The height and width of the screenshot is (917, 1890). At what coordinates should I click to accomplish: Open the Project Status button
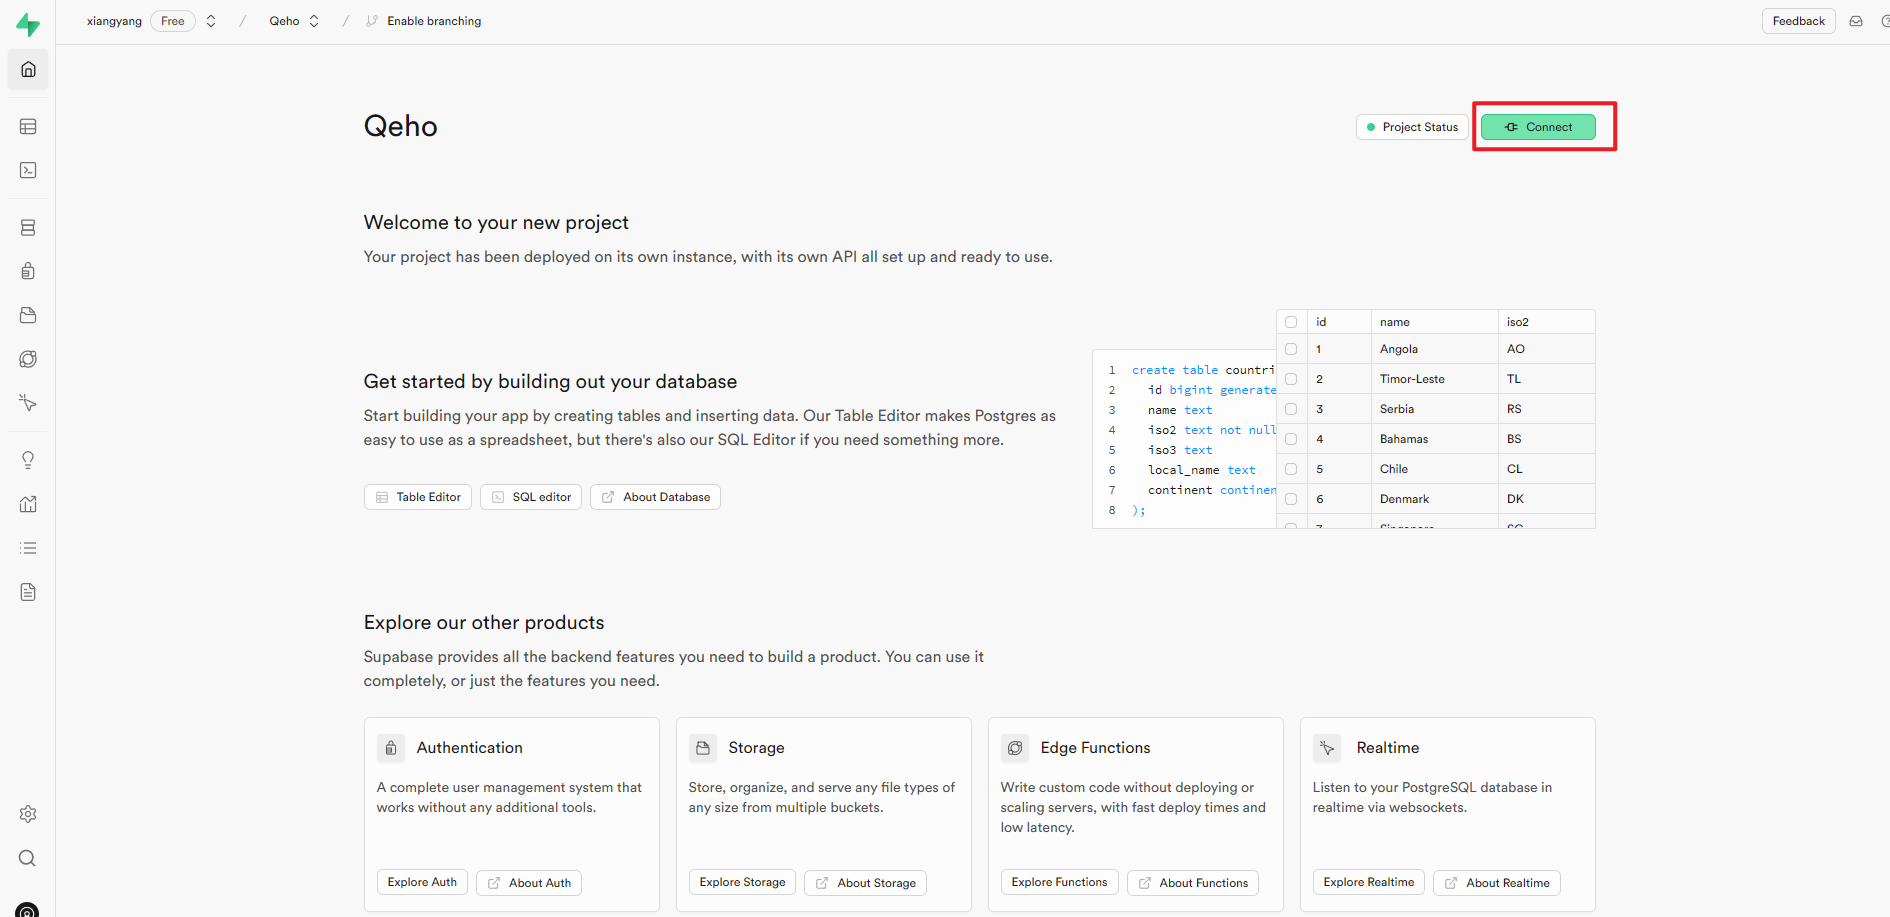coord(1412,127)
